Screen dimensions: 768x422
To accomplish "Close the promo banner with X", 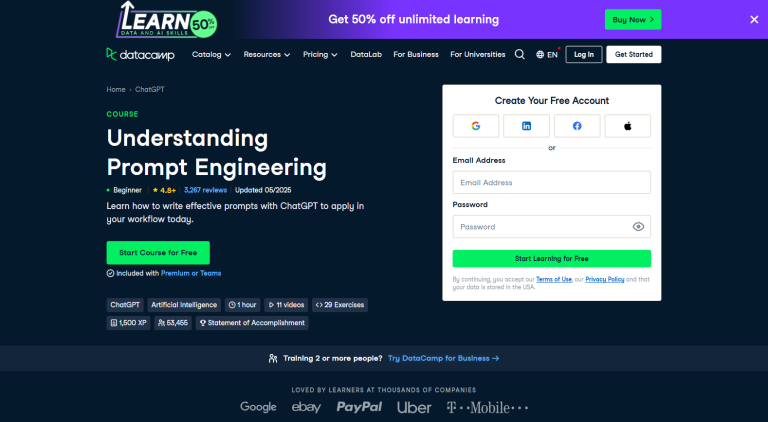I will (754, 20).
